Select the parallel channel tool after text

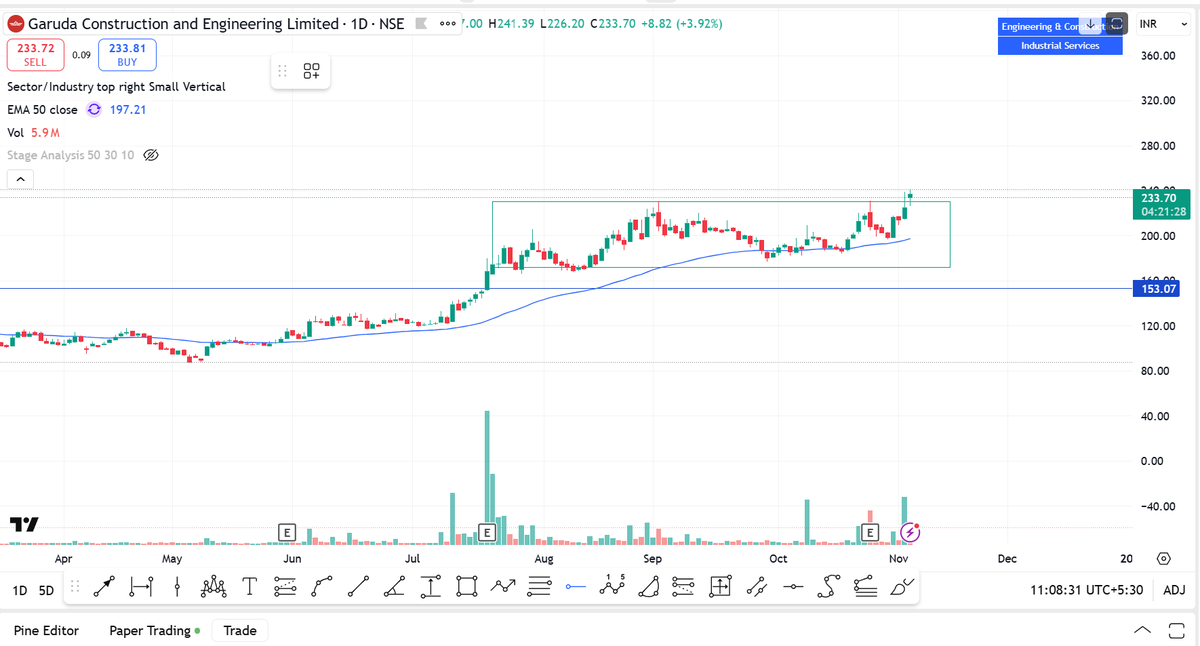pyautogui.click(x=285, y=587)
